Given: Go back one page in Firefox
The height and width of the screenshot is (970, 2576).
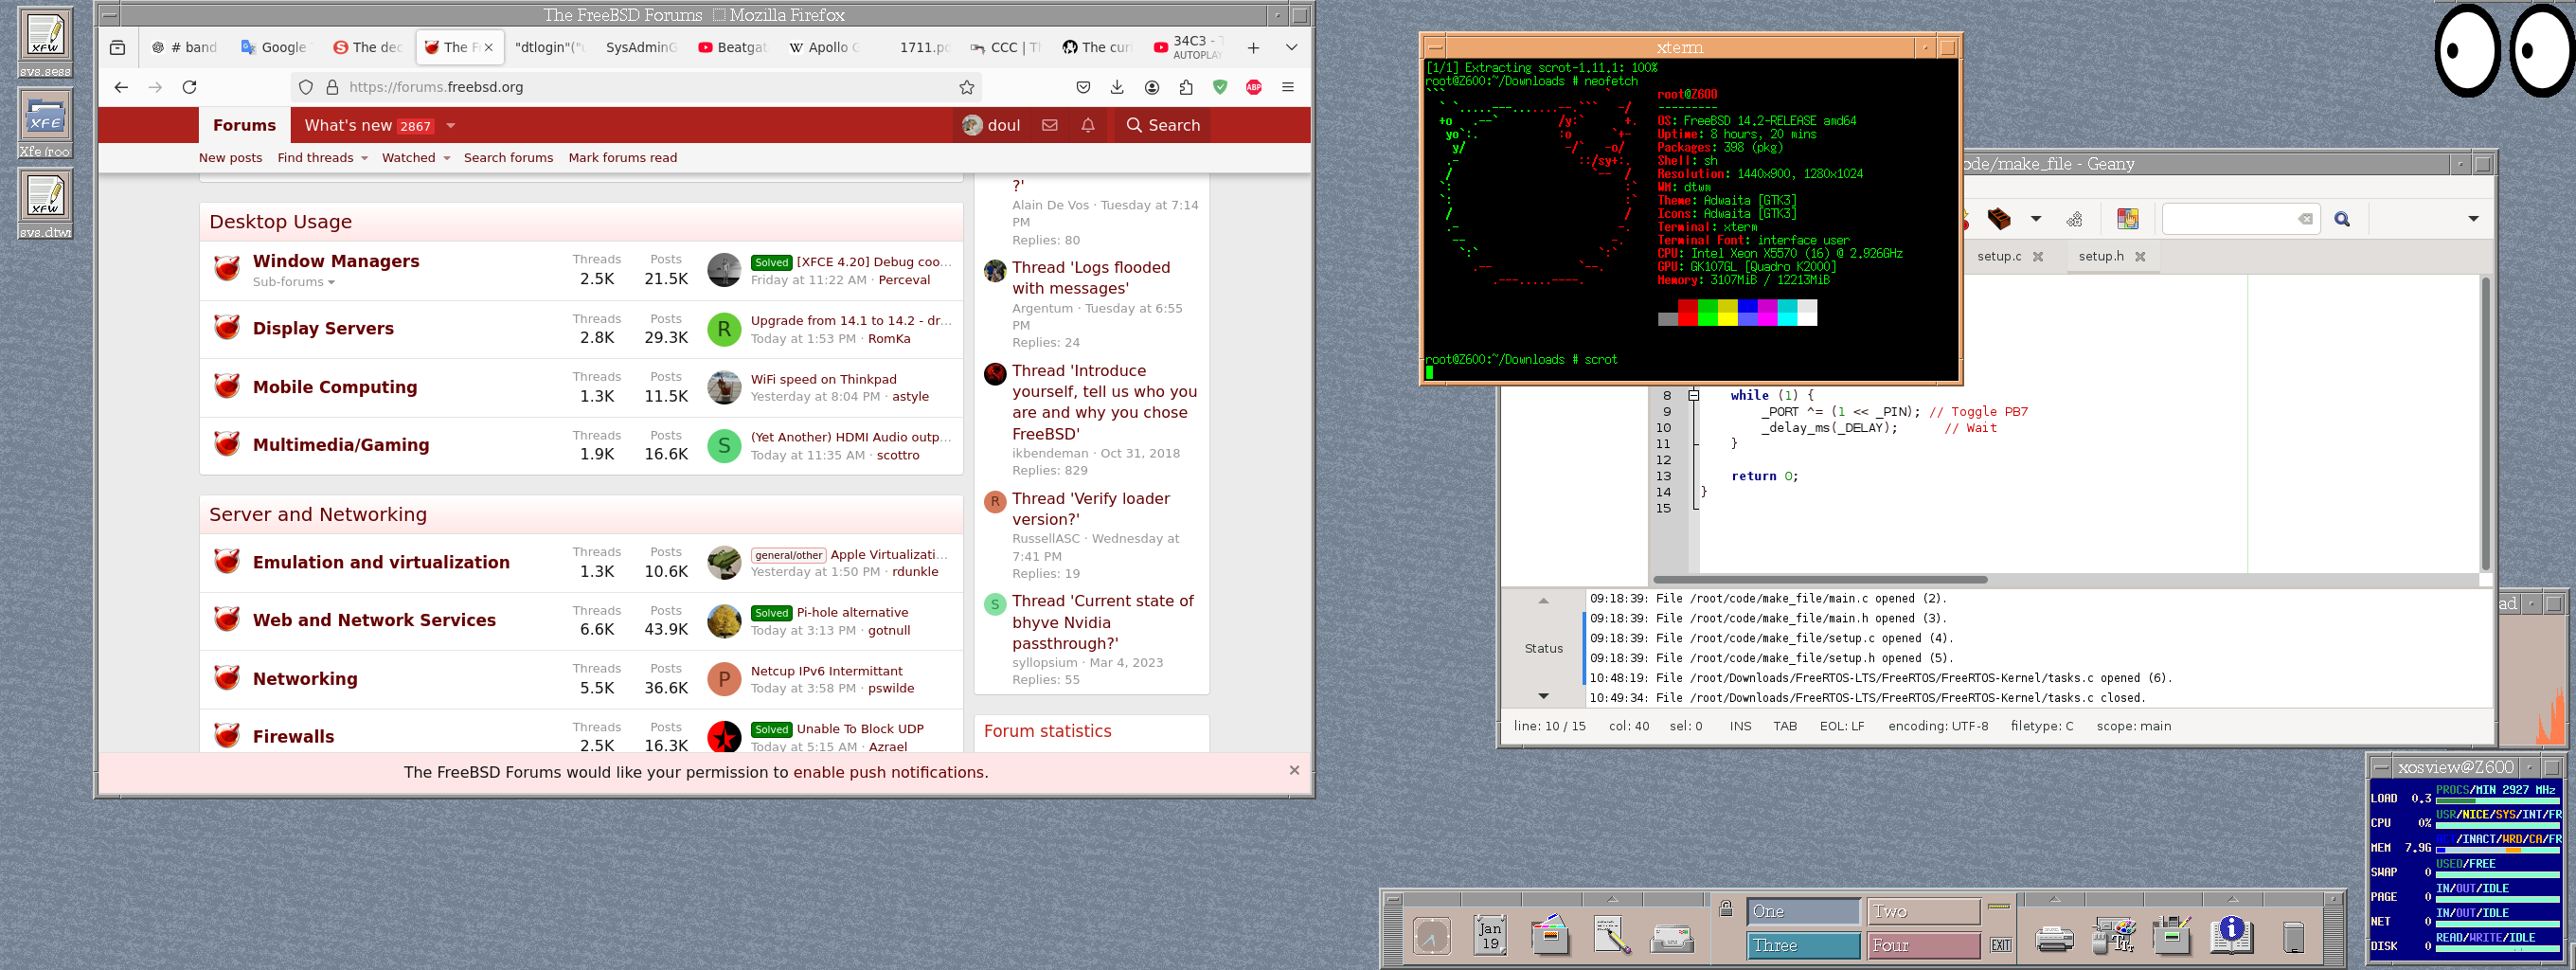Looking at the screenshot, I should tap(121, 87).
